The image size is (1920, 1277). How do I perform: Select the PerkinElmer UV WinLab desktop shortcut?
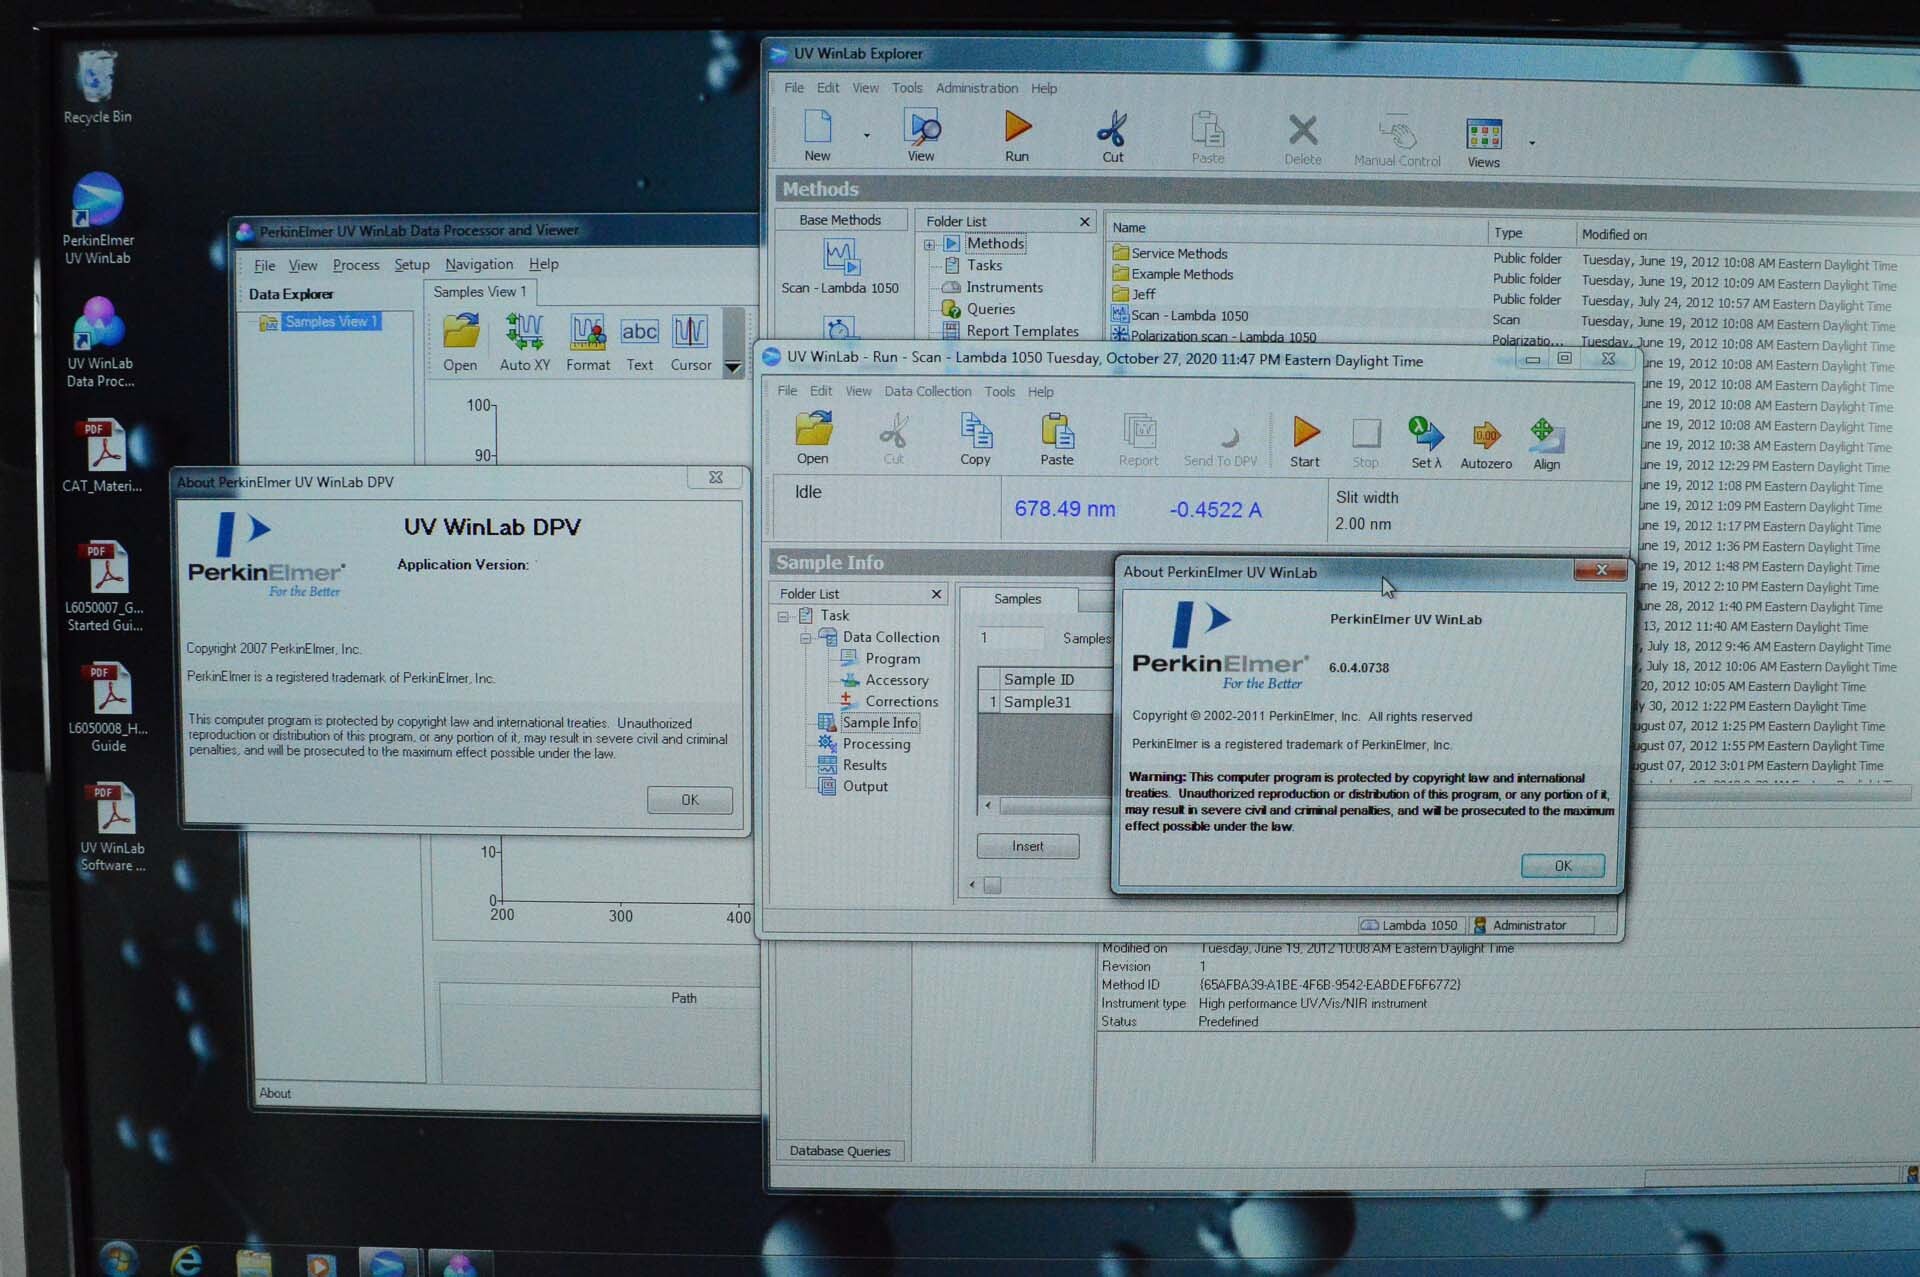[x=98, y=200]
